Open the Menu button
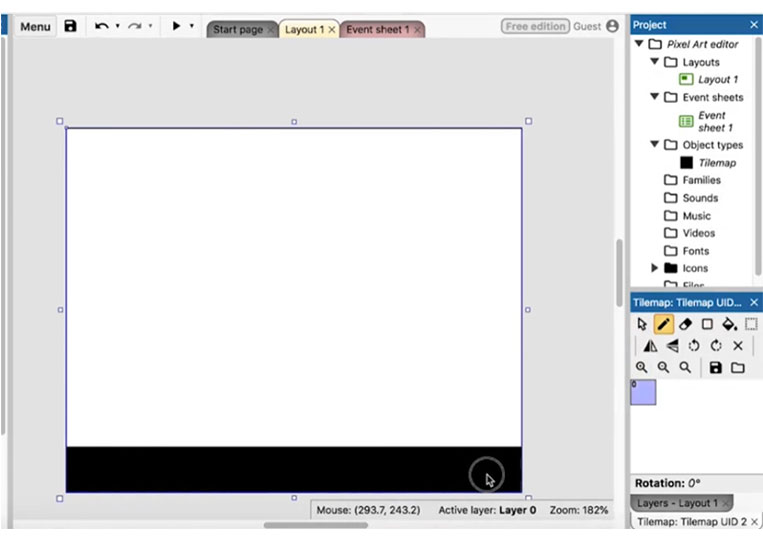Image resolution: width=763 pixels, height=541 pixels. 36,27
